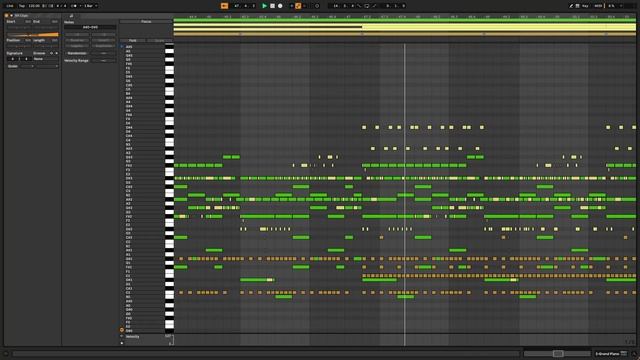Click the round Record button
640x360 pixels.
pos(280,6)
